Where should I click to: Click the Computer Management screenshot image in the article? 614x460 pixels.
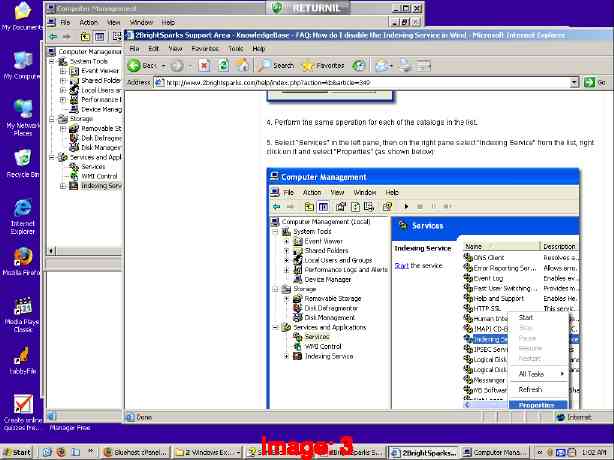pyautogui.click(x=423, y=289)
